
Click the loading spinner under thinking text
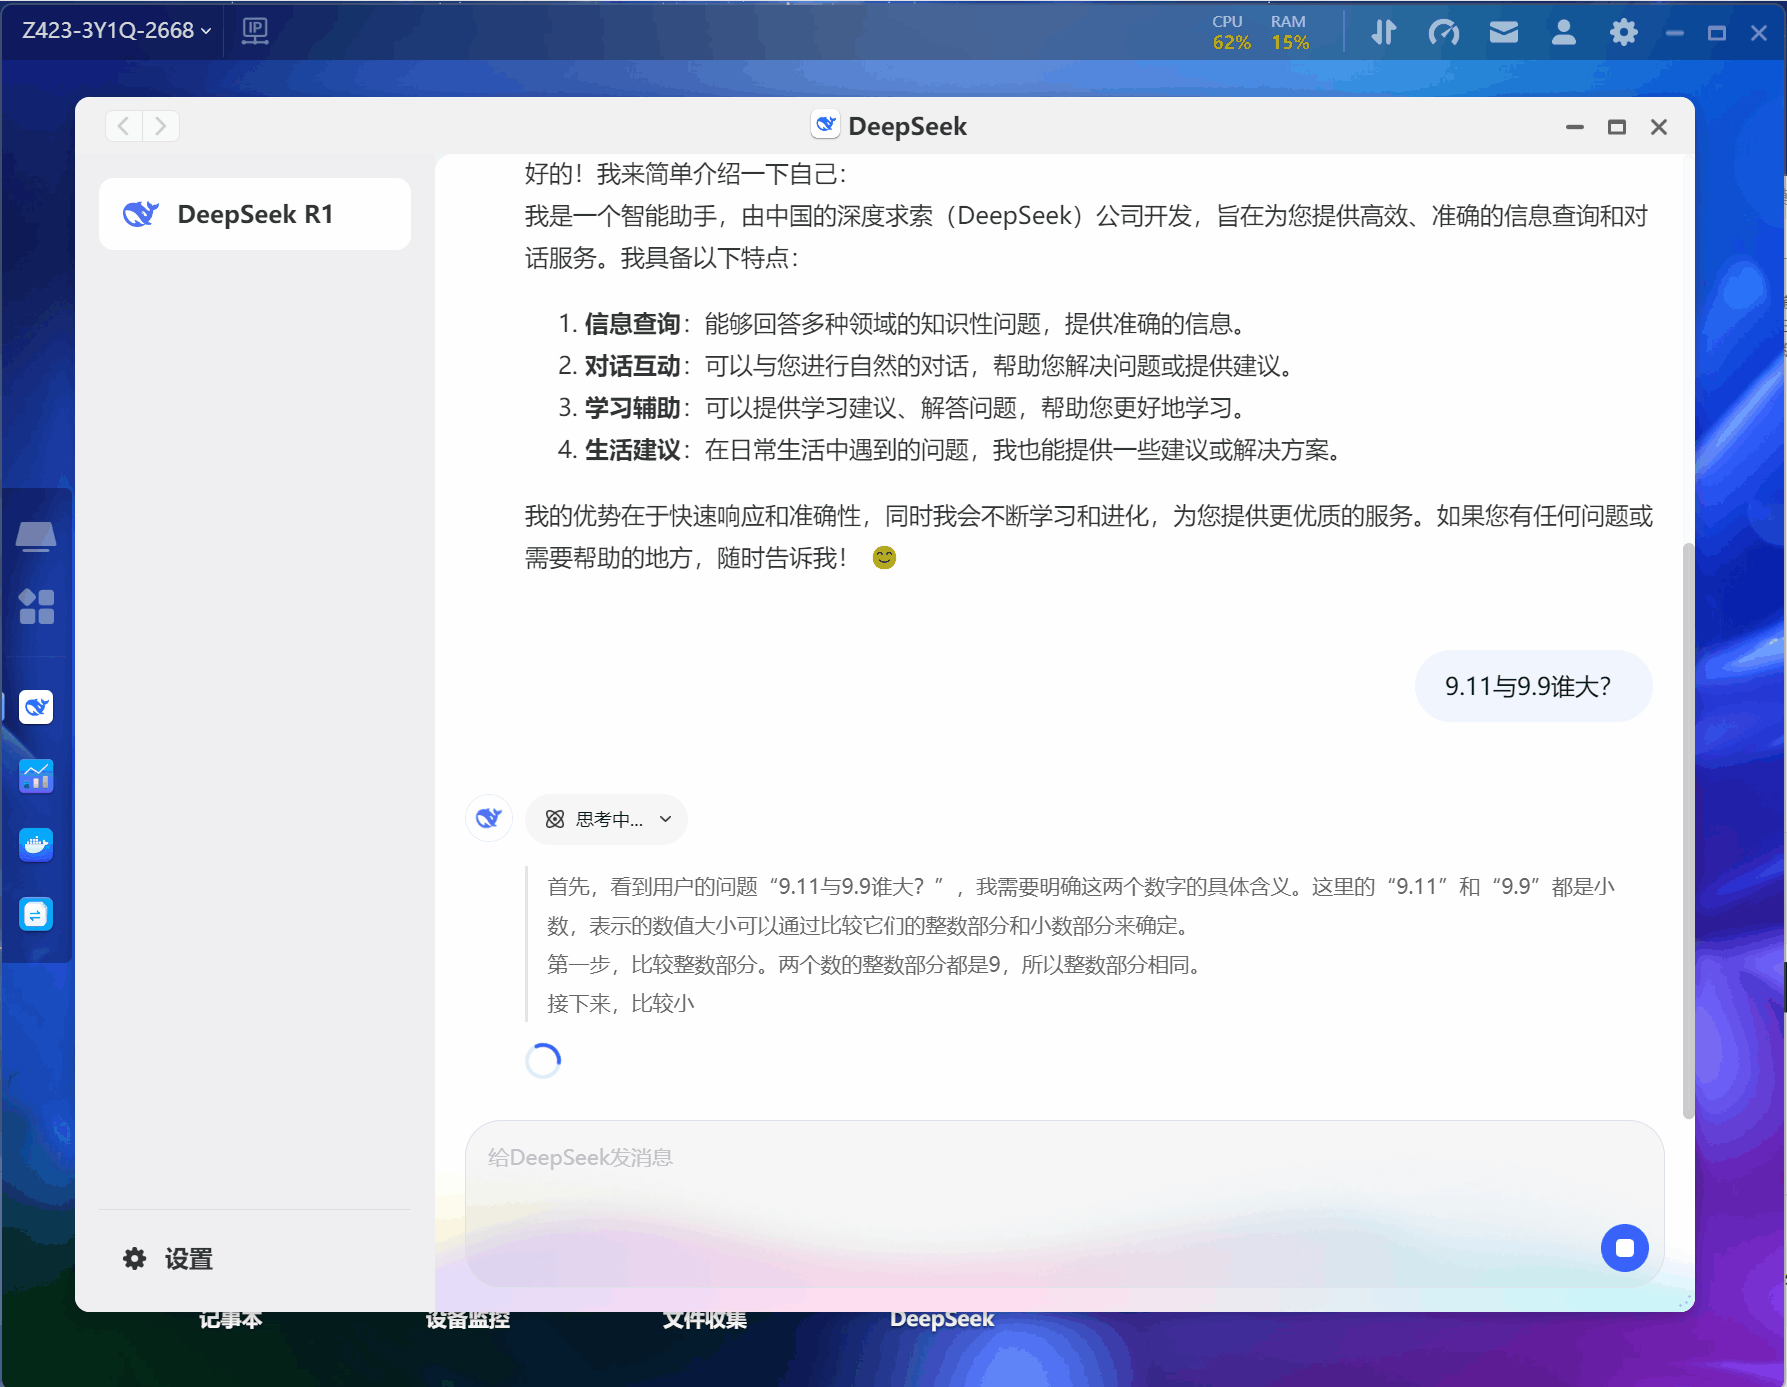click(x=543, y=1061)
